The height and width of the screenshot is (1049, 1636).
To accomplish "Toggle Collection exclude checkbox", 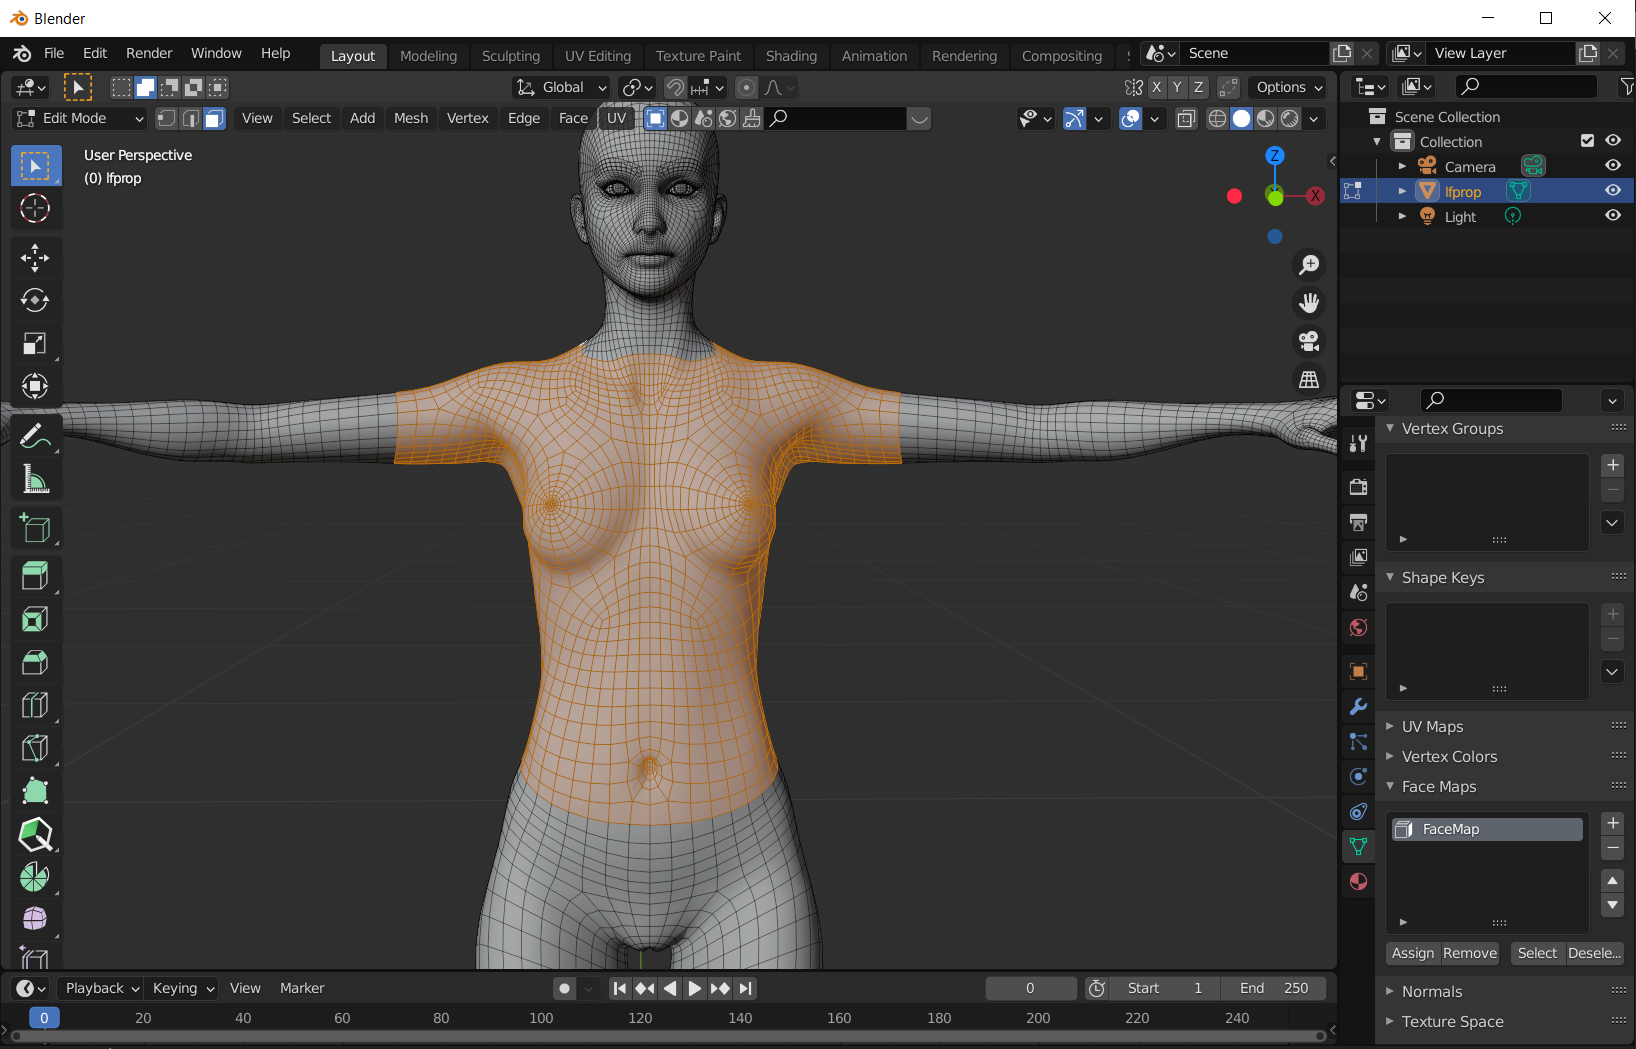I will 1587,141.
